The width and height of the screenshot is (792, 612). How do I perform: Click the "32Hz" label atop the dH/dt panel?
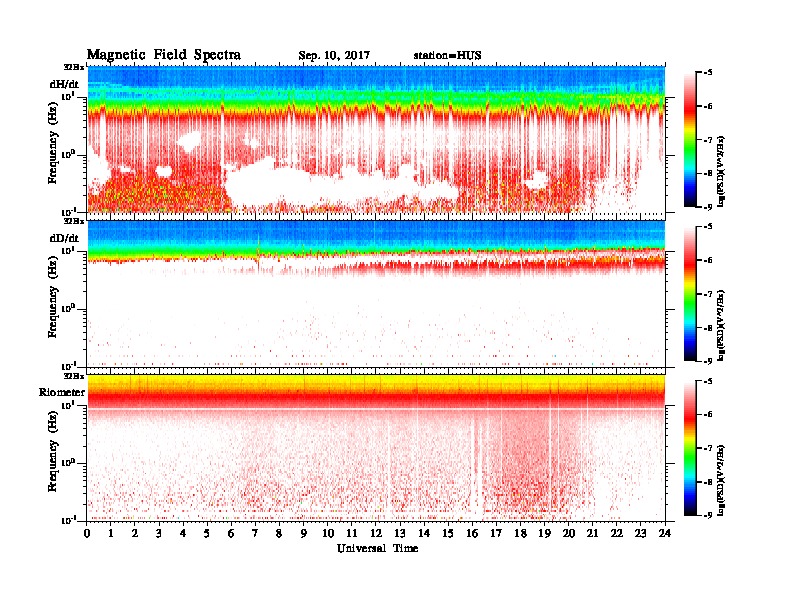point(74,66)
